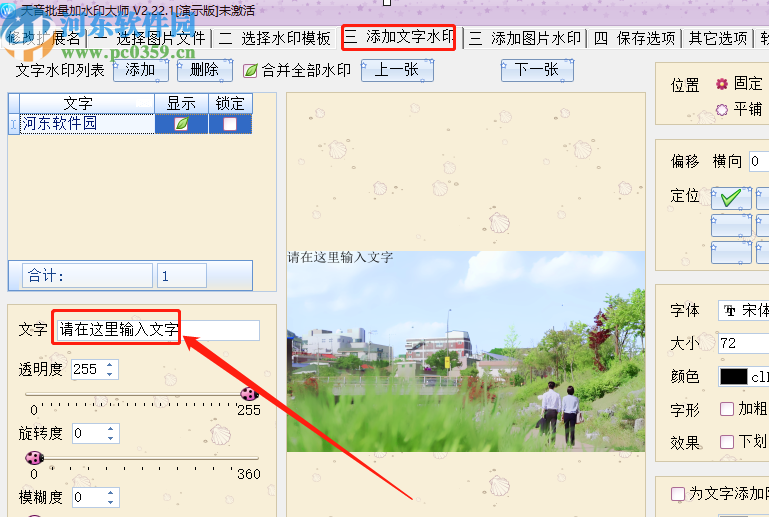Click the bottom-left 定位 anchor button
This screenshot has width=769, height=517.
pos(731,252)
